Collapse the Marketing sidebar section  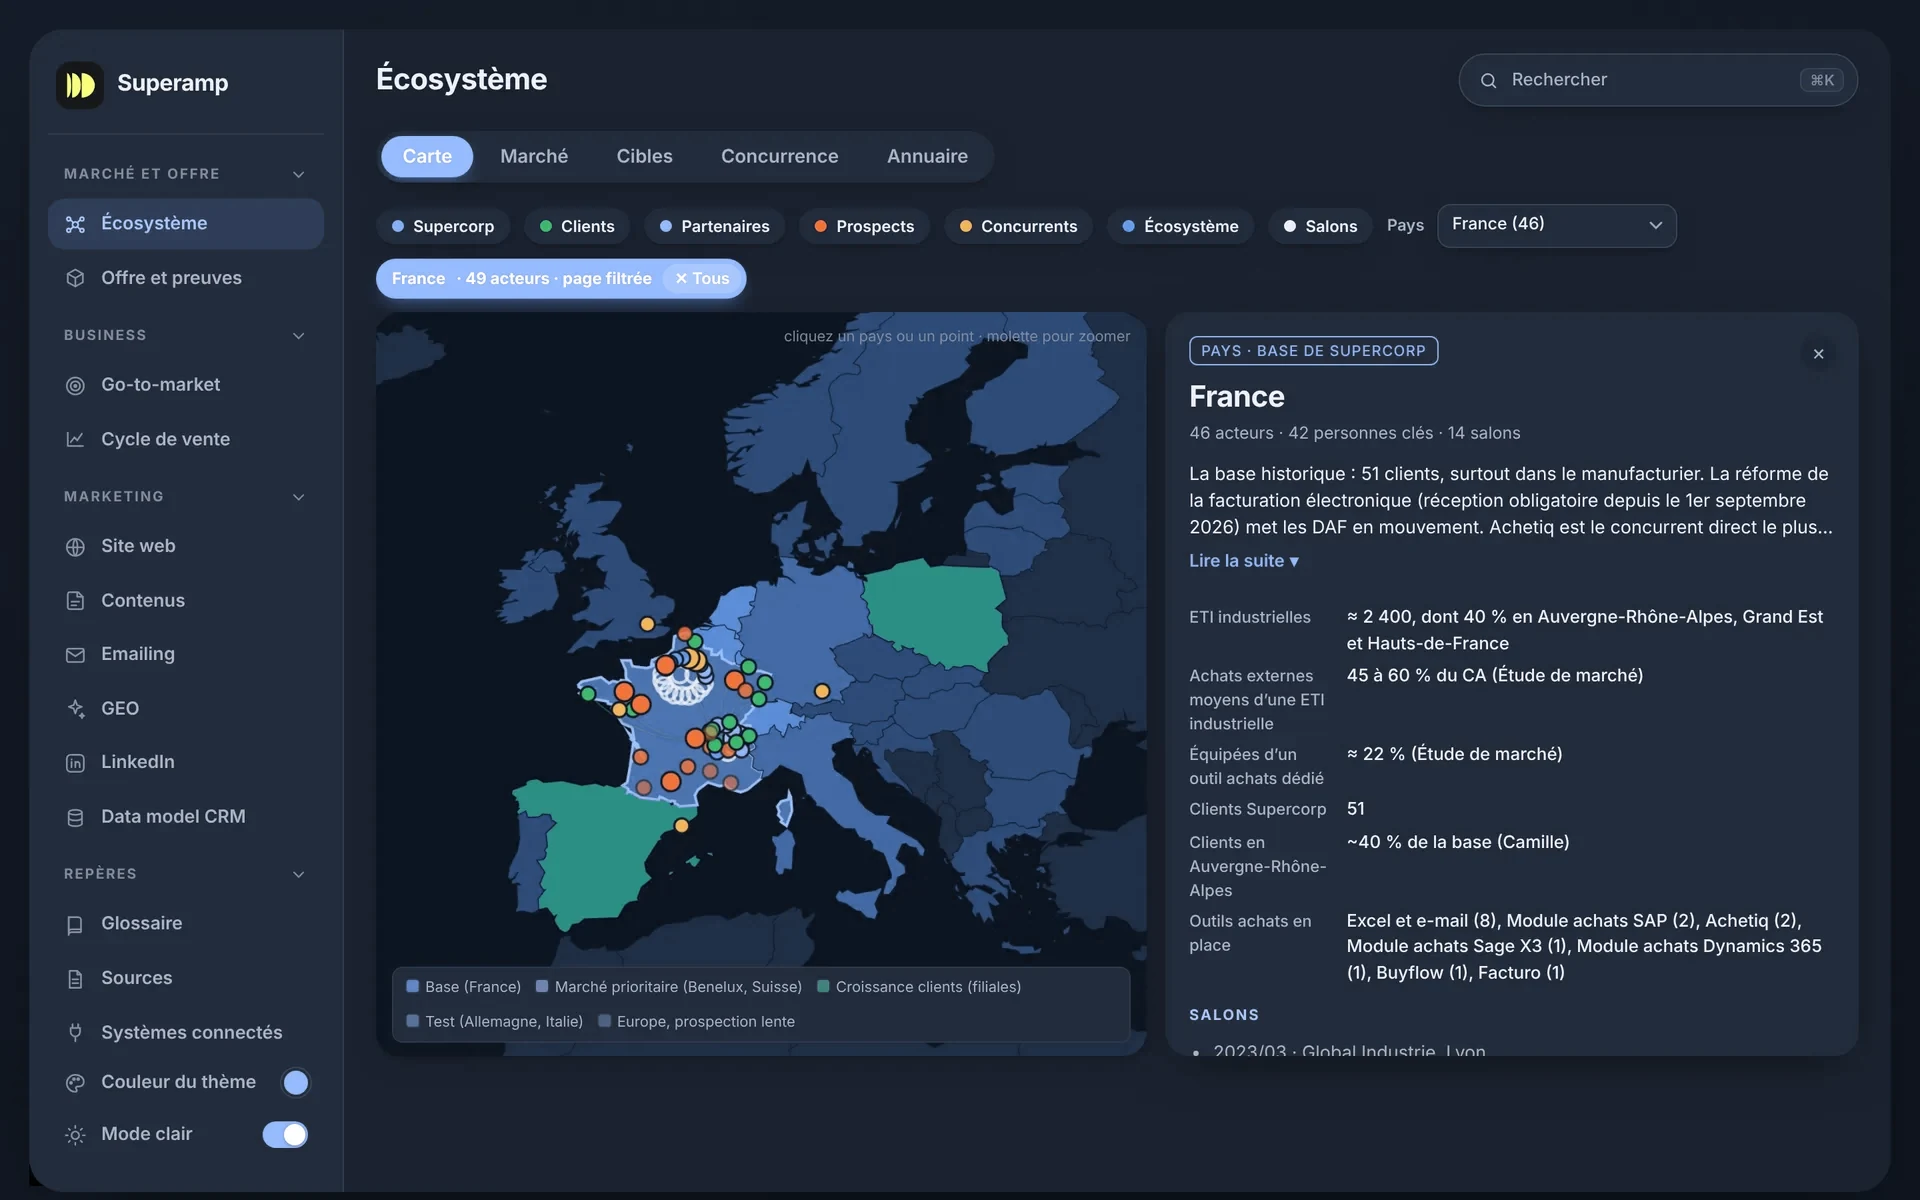point(298,497)
